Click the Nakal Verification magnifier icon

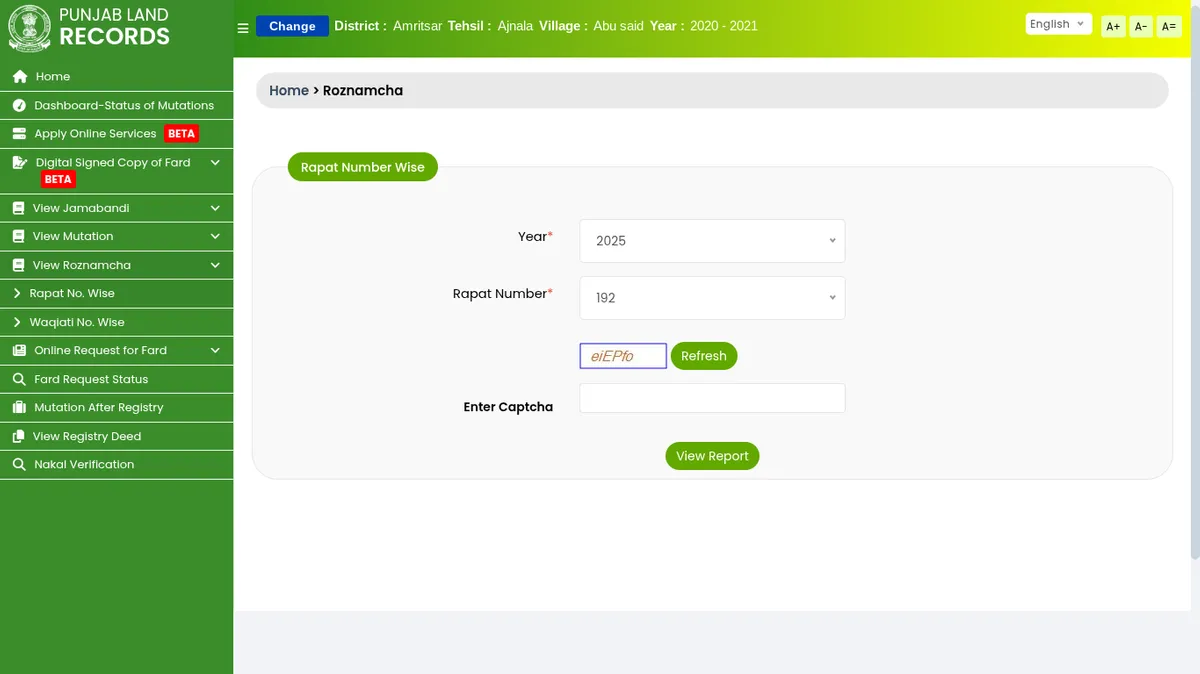pyautogui.click(x=19, y=465)
